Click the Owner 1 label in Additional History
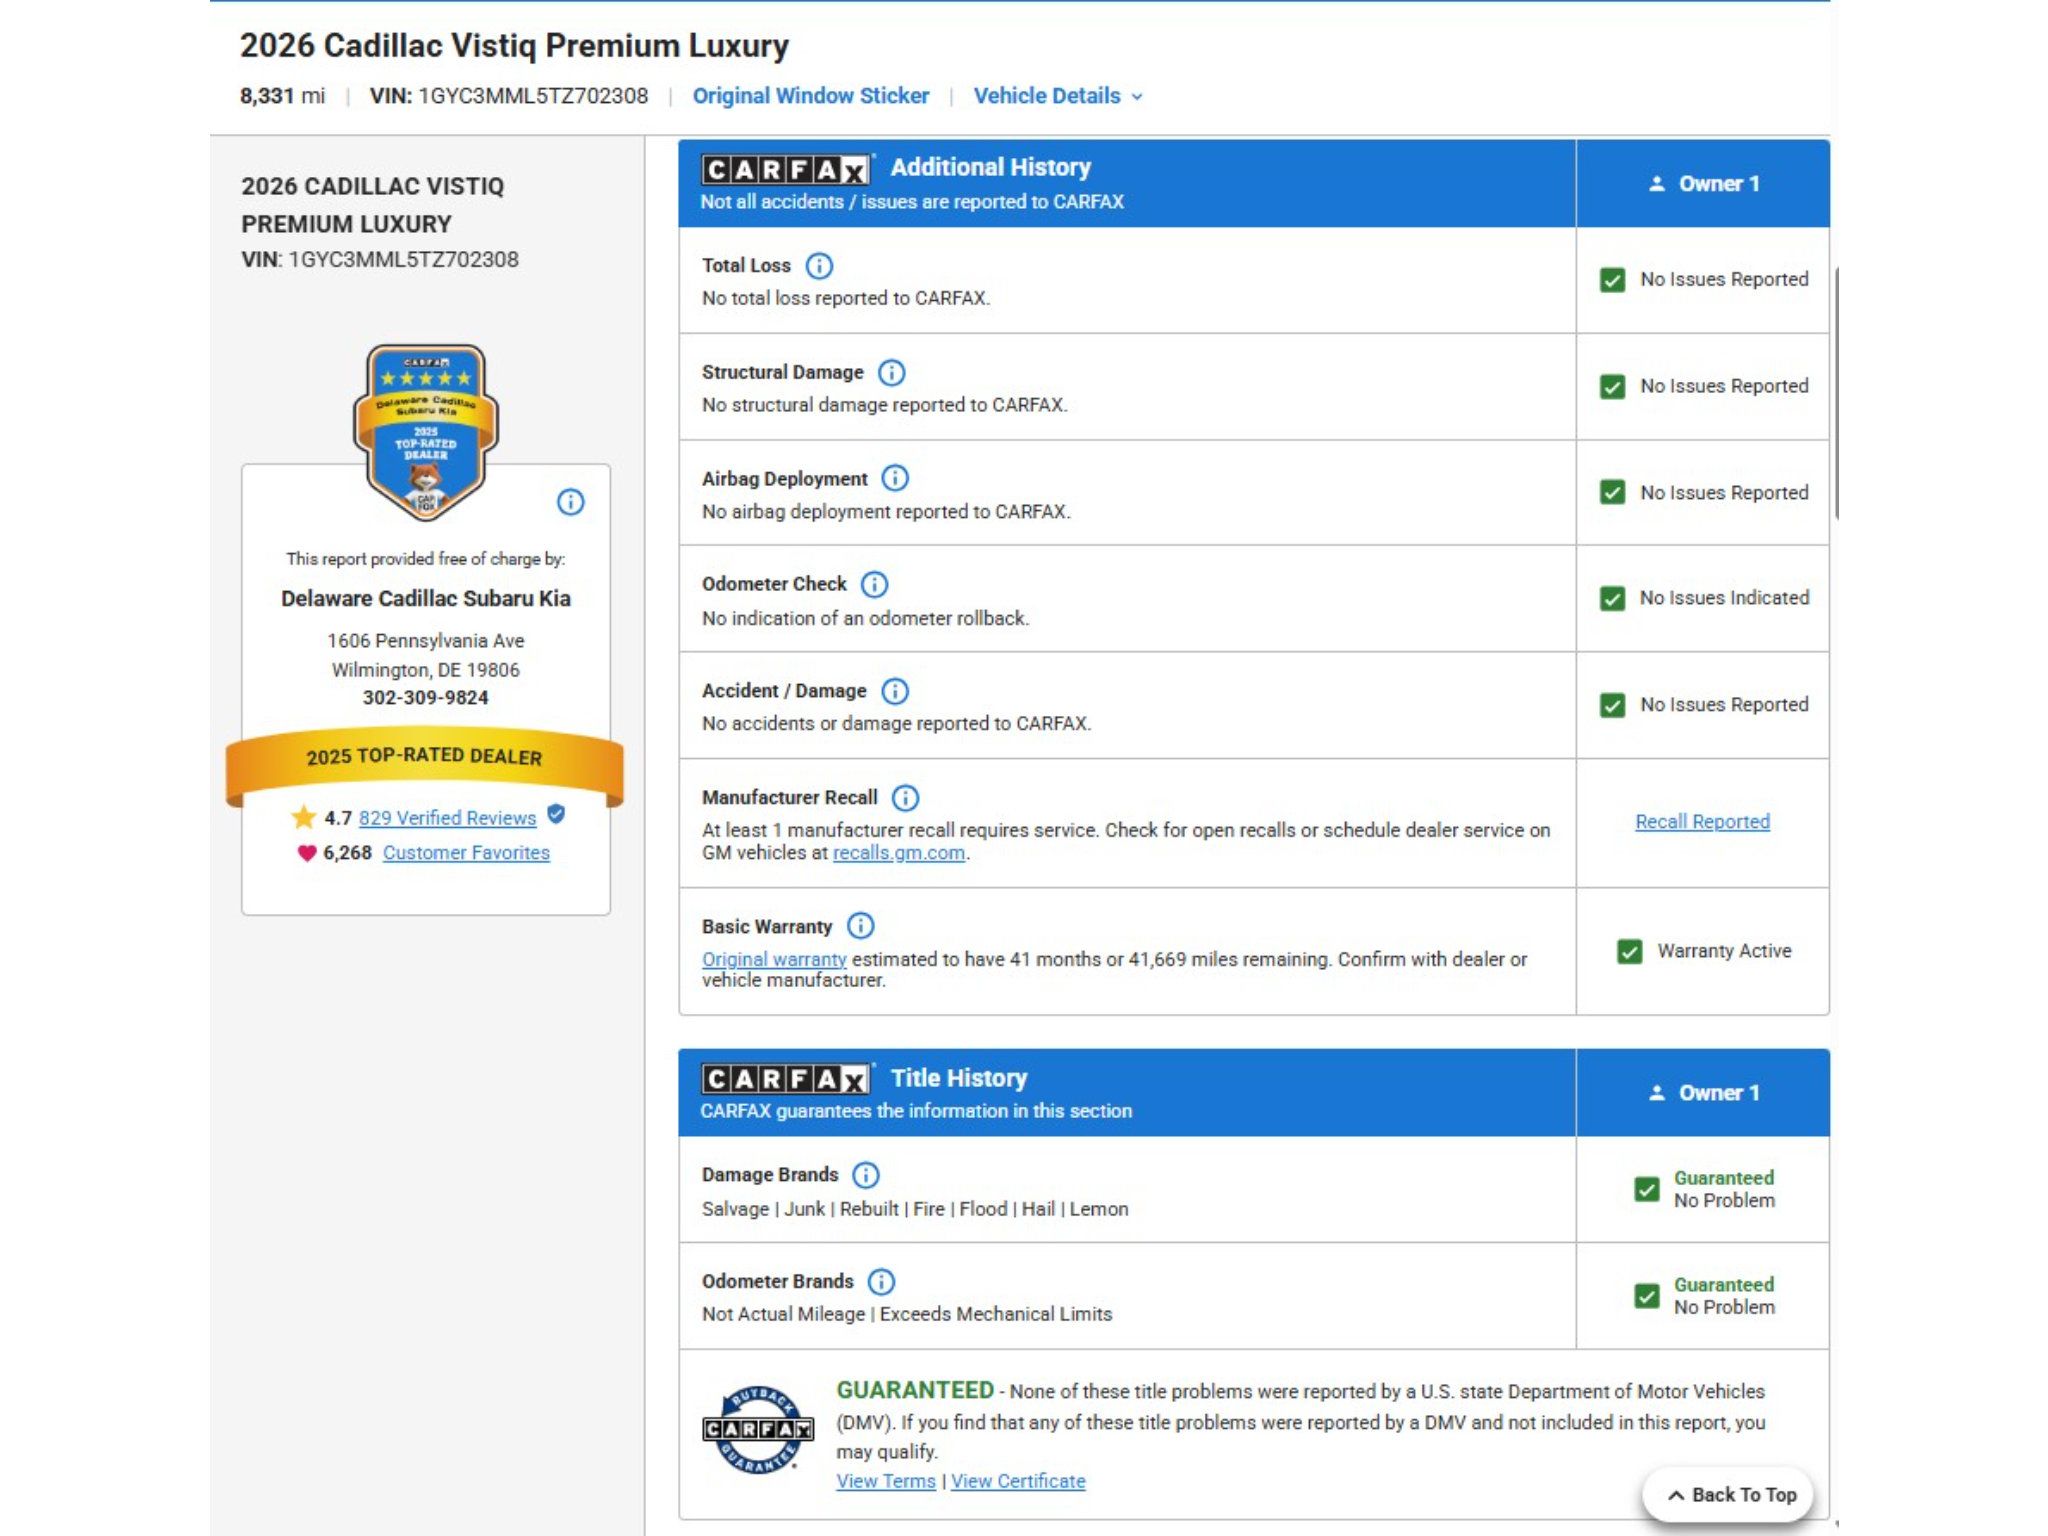This screenshot has height=1536, width=2048. 1719,184
